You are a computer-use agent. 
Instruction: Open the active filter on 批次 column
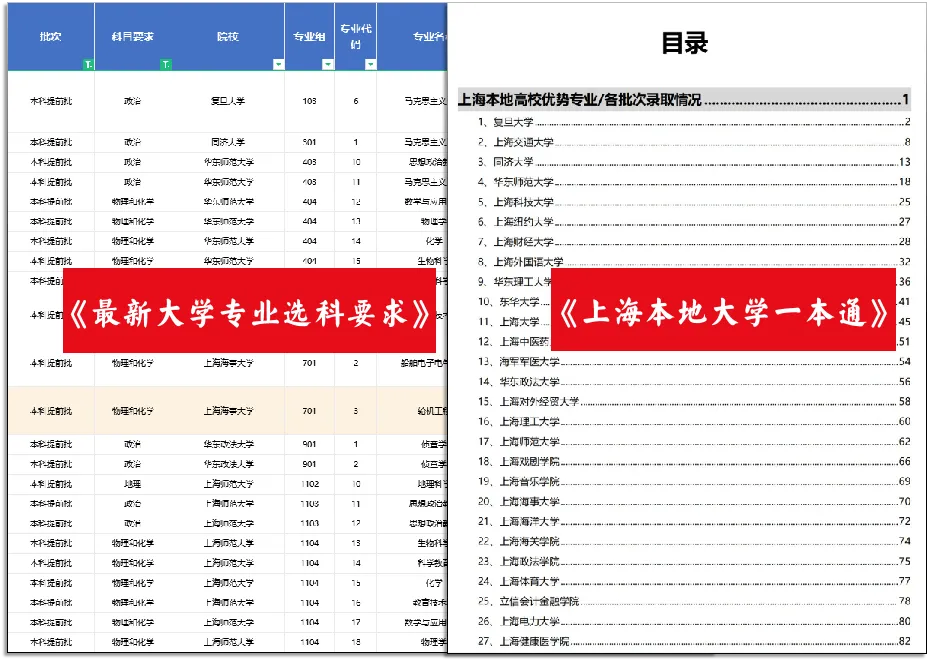[88, 65]
